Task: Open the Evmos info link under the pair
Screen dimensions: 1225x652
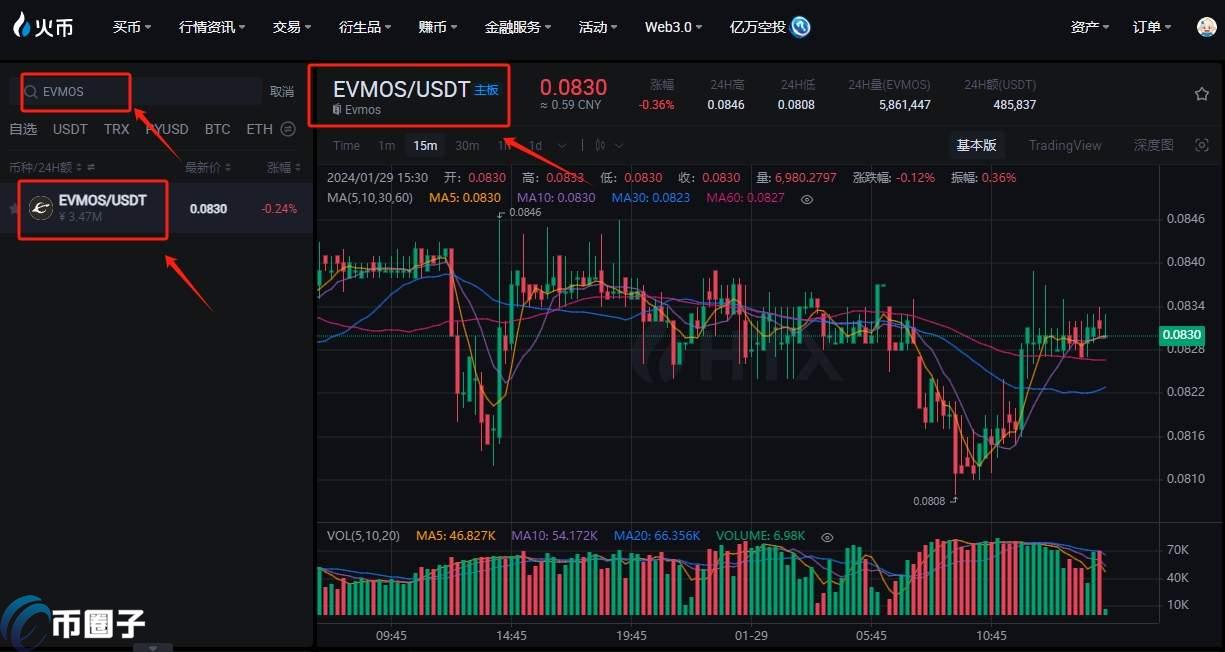Action: click(356, 110)
